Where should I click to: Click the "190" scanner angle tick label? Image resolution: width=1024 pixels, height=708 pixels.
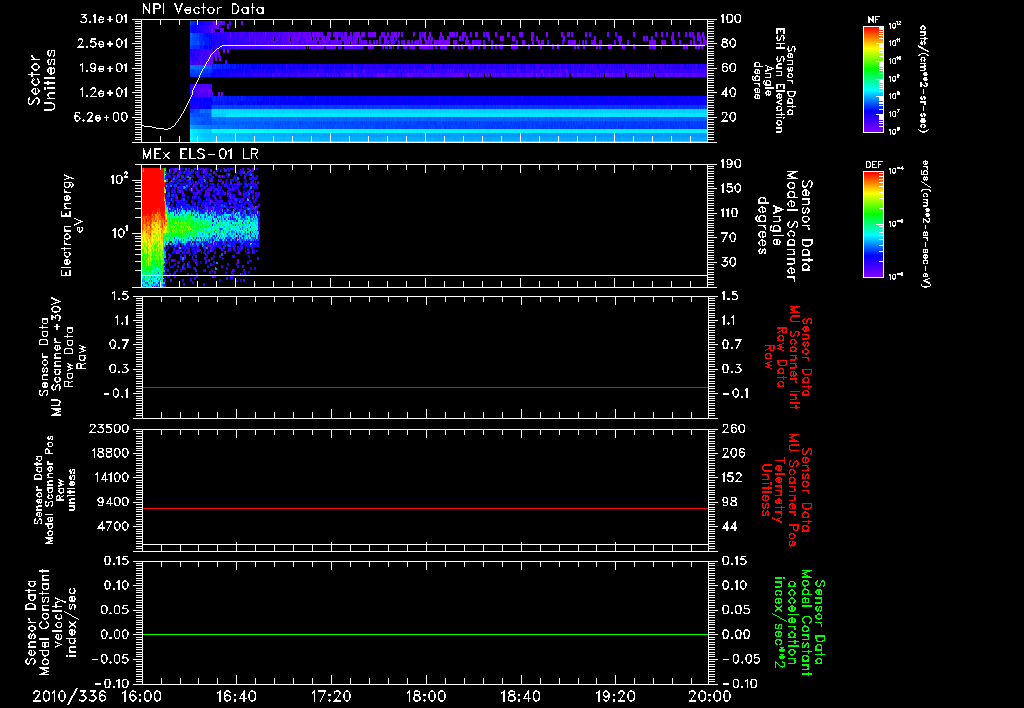(732, 164)
